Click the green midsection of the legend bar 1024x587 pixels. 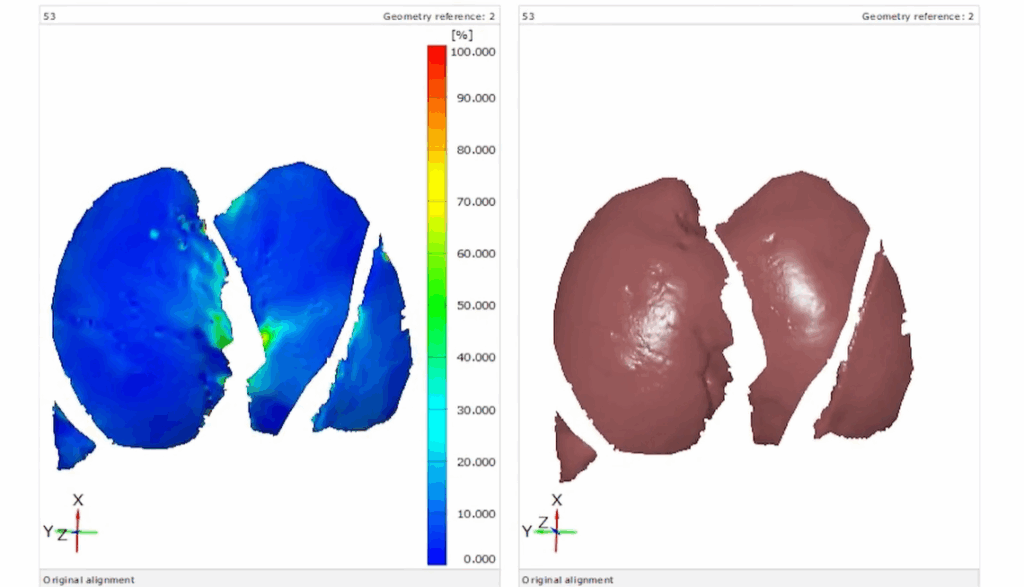tap(436, 300)
